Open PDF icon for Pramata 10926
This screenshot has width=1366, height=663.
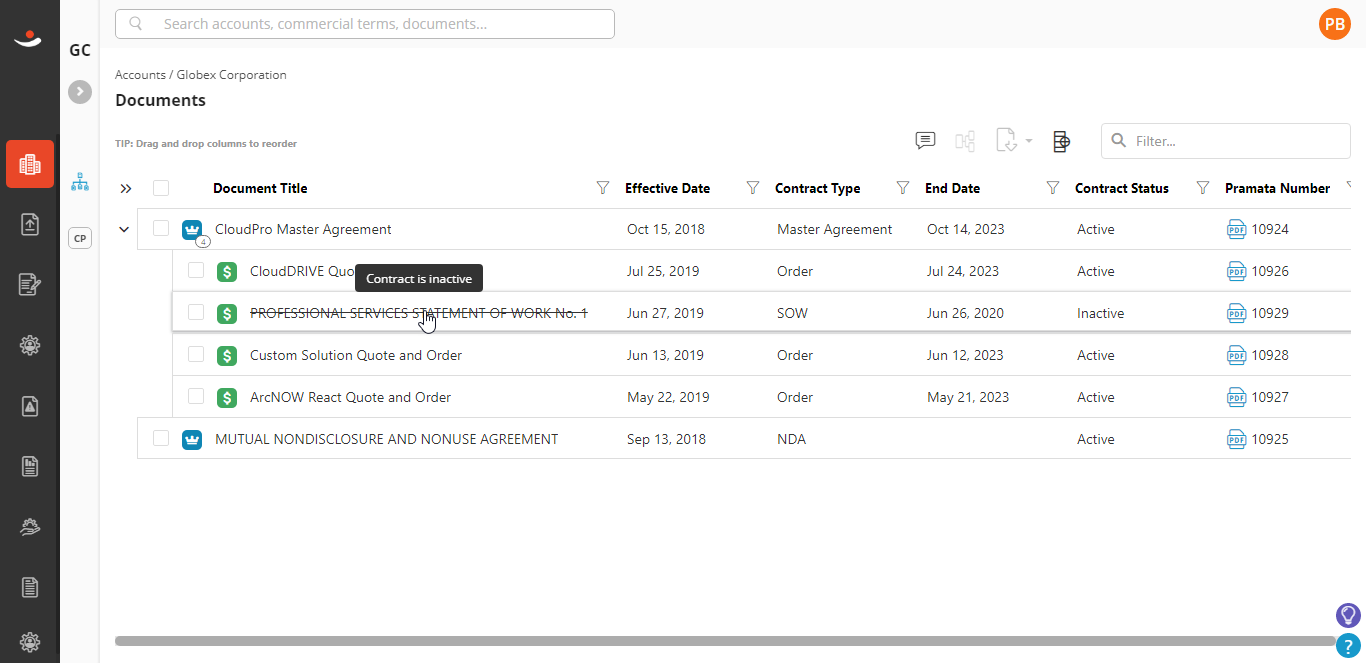point(1237,272)
